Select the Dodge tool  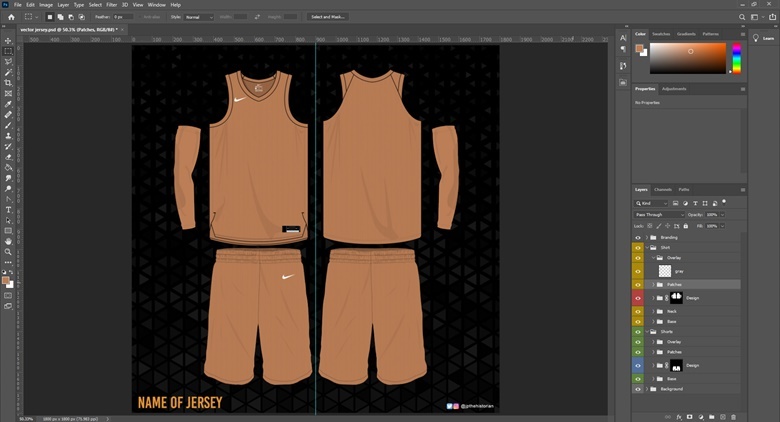(x=8, y=189)
